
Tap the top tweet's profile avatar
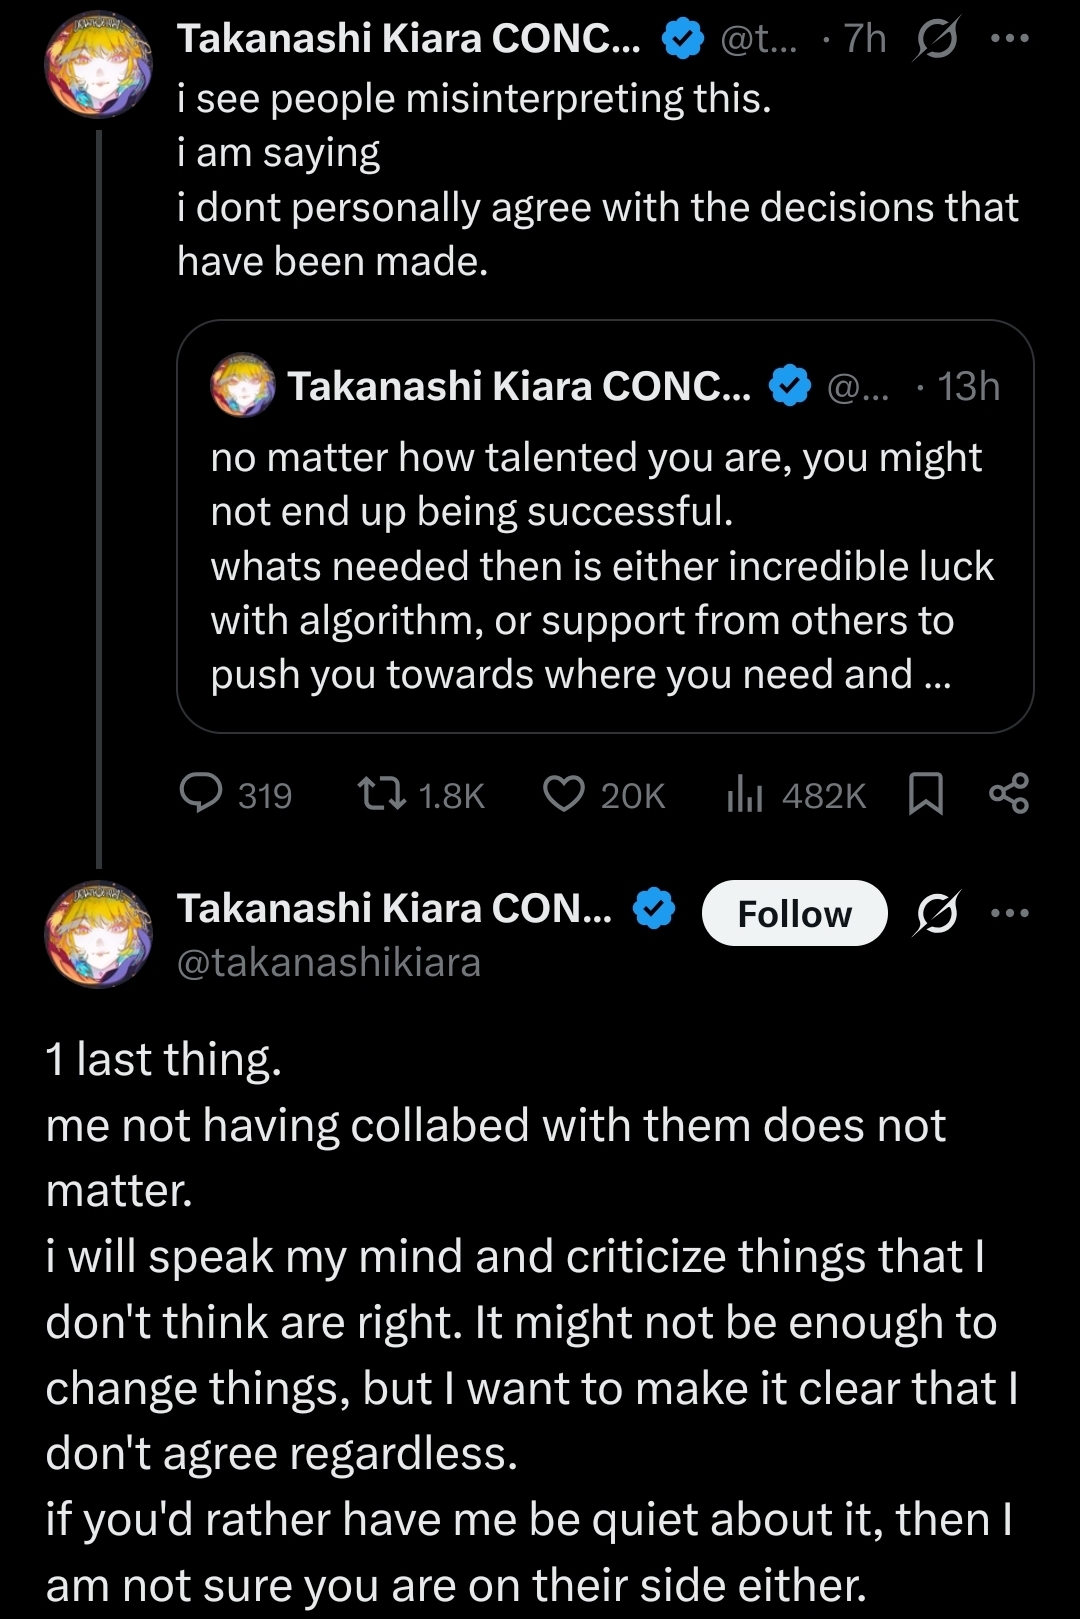(x=98, y=64)
